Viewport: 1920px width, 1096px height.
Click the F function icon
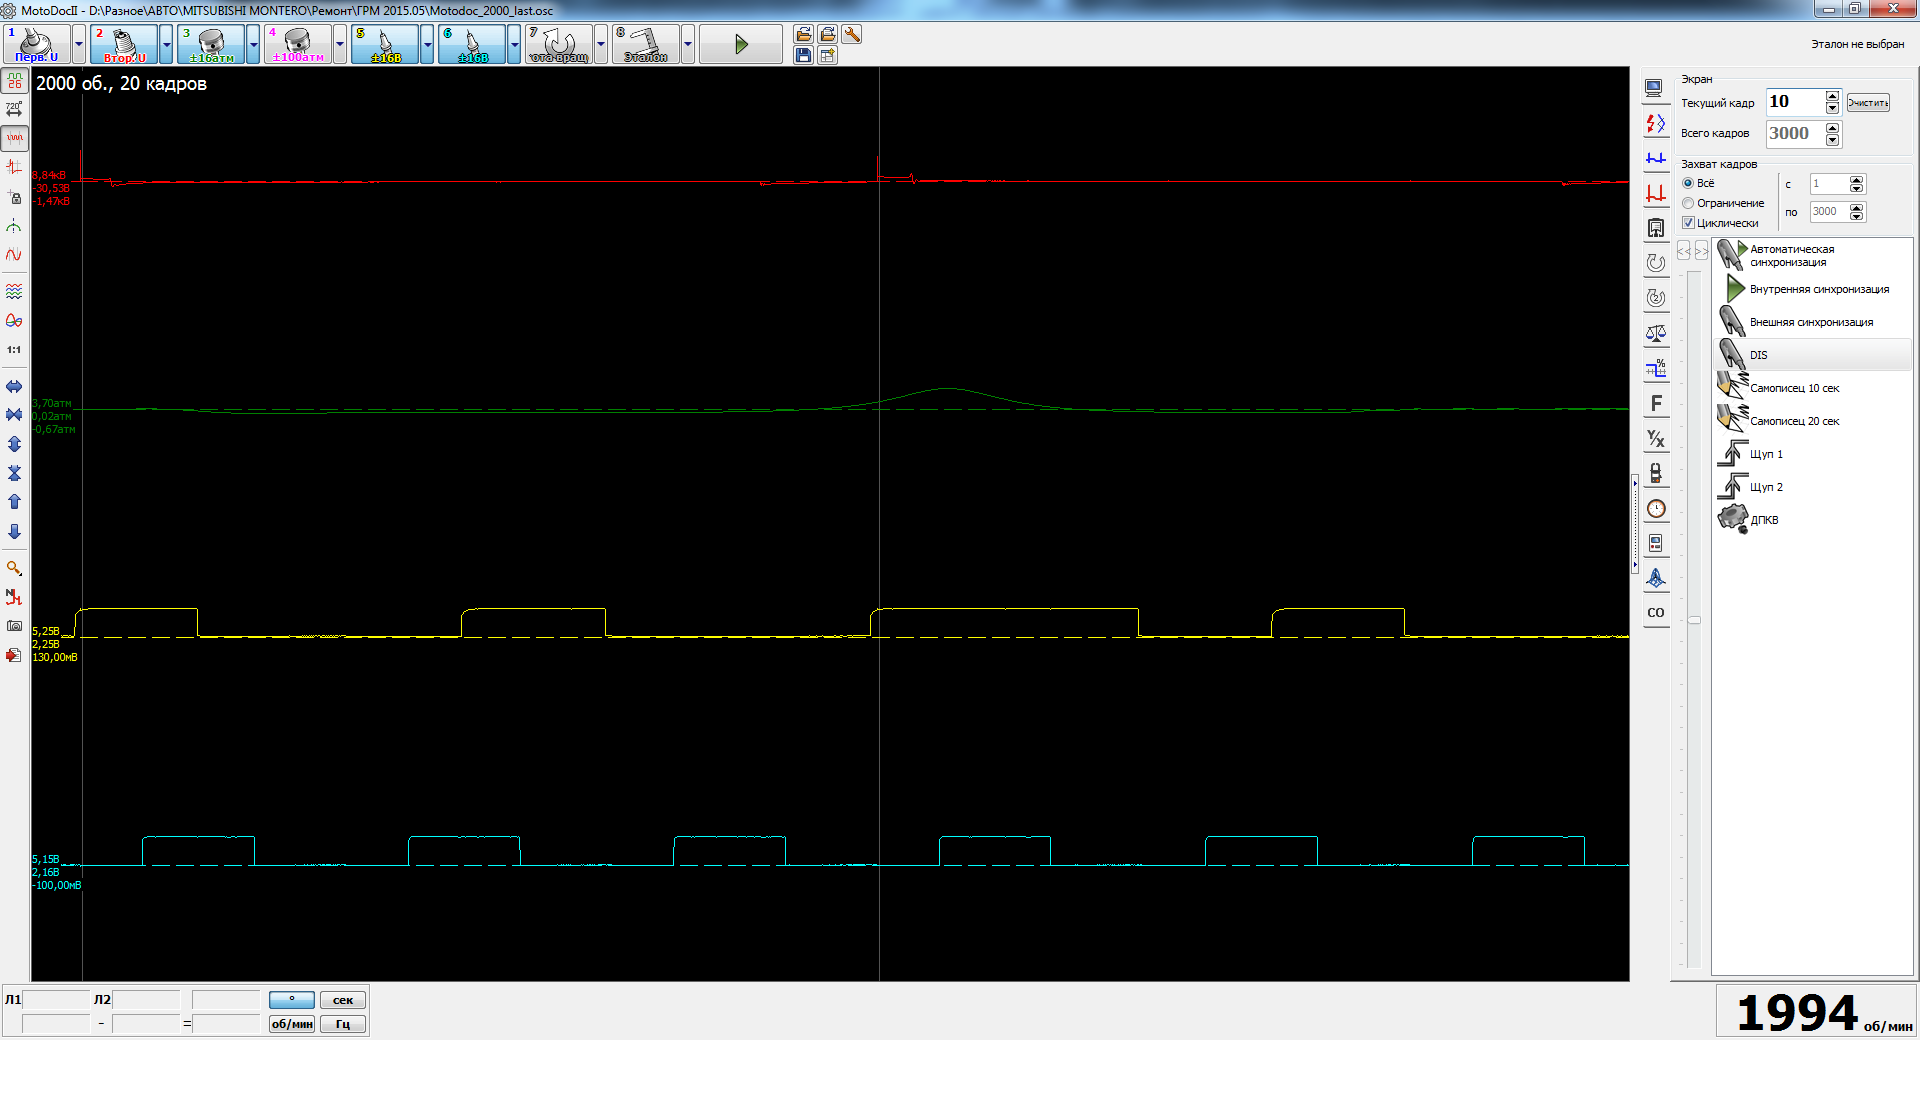pyautogui.click(x=1656, y=403)
